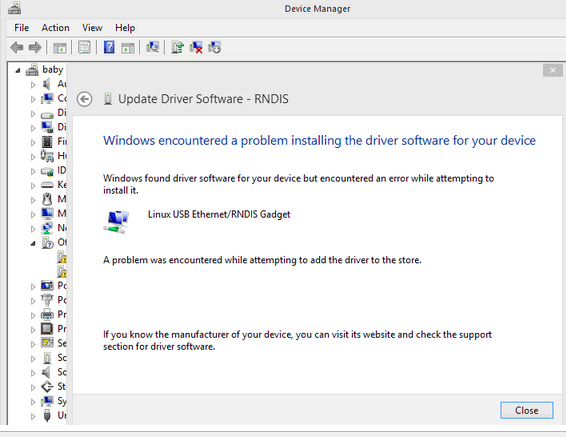Click the X button of Update Driver dialog

[553, 70]
